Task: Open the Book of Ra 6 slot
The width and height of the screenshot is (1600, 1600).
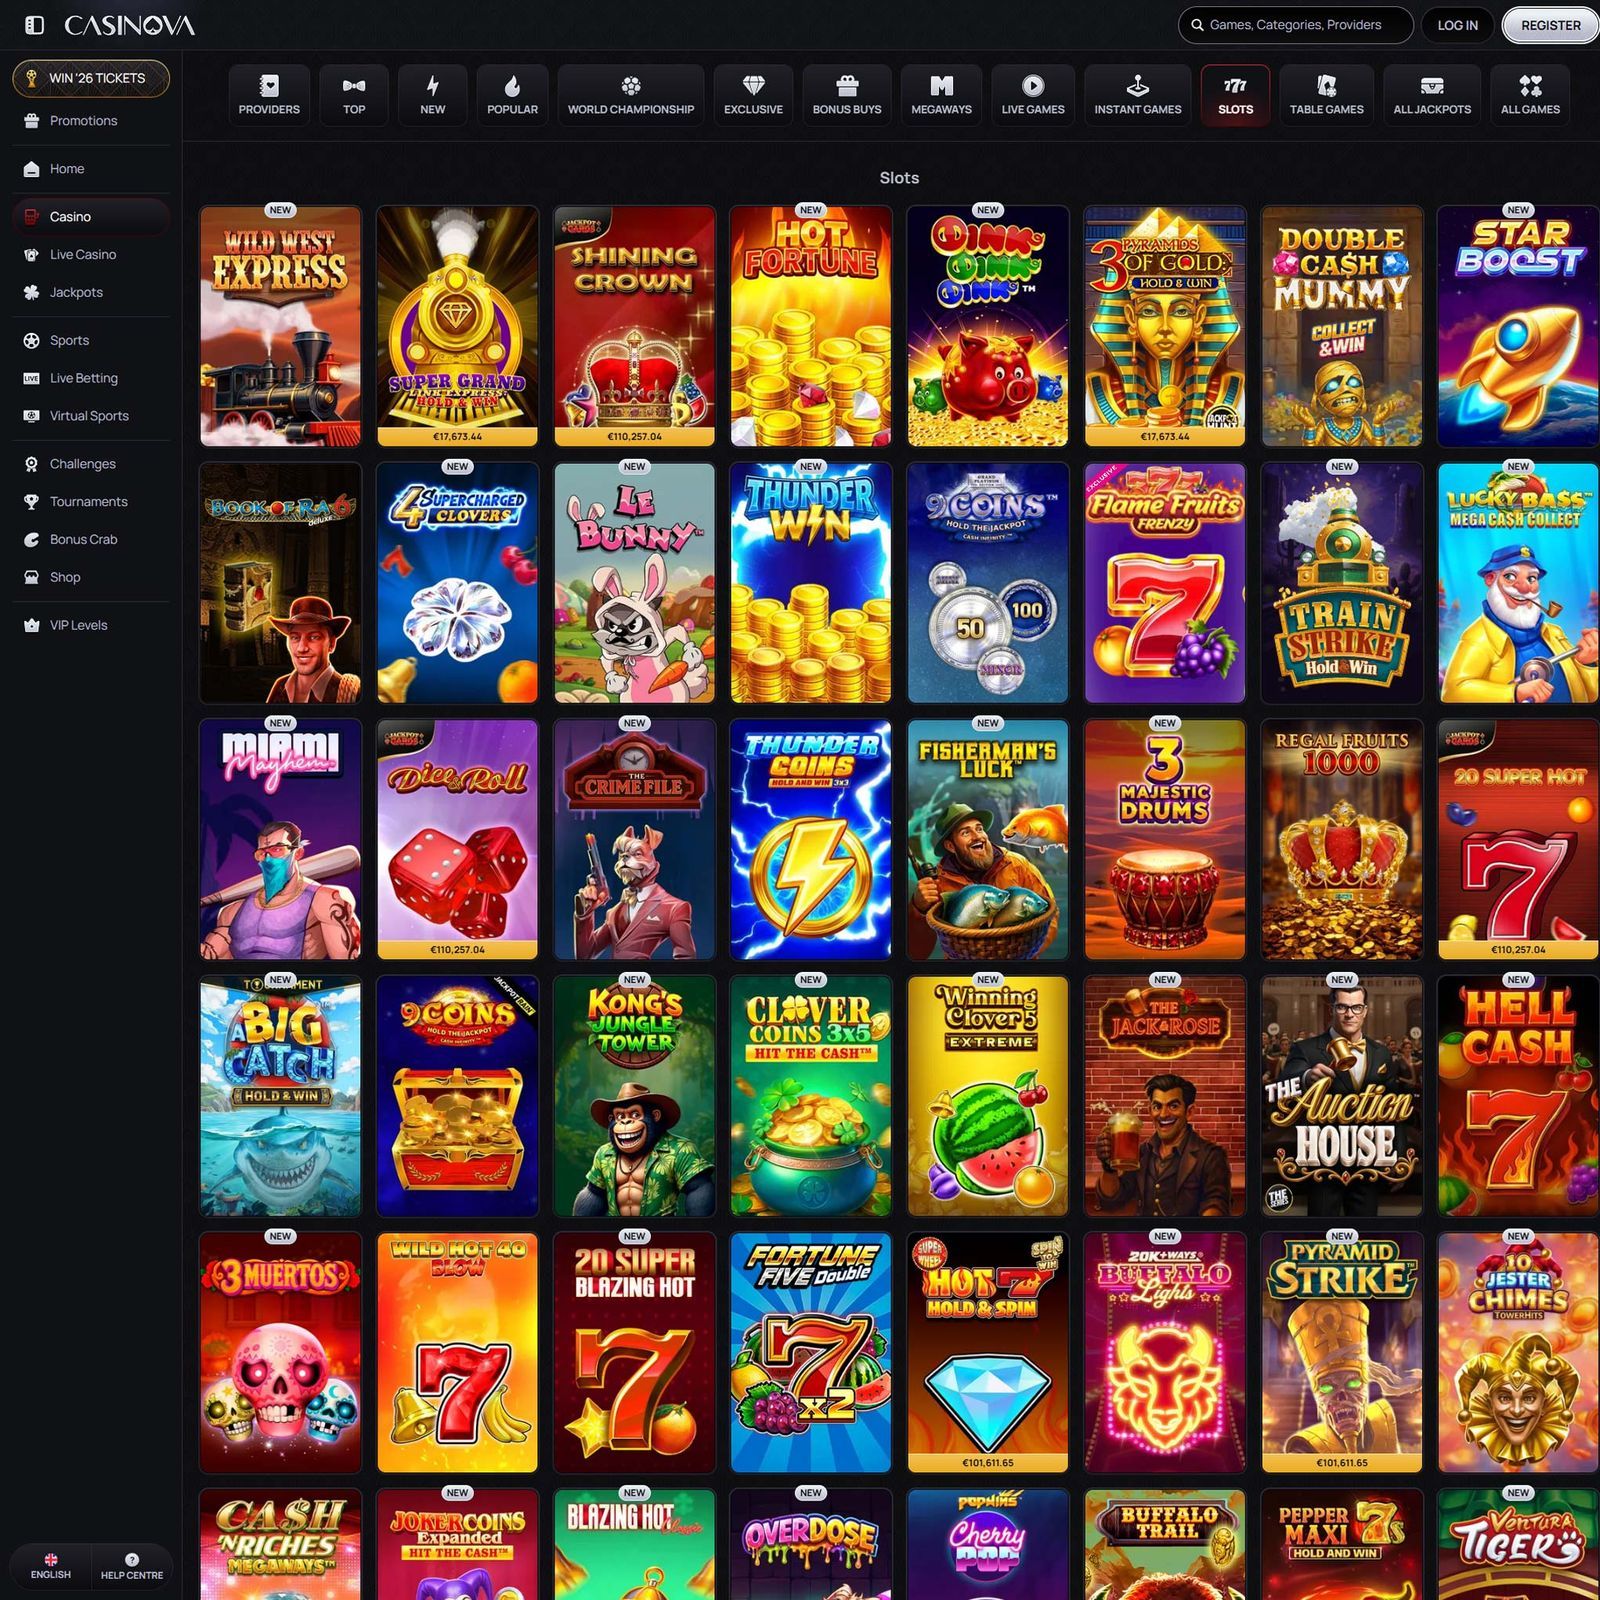Action: pos(280,583)
